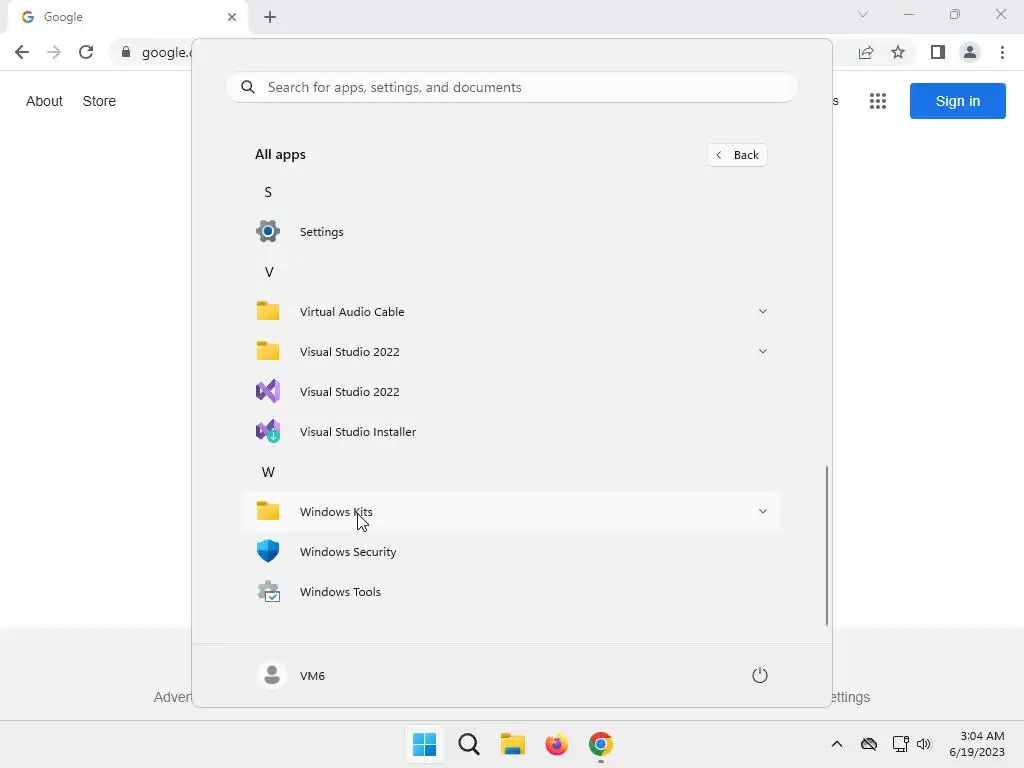
Task: Launch Visual Studio 2022 purple app icon
Action: [x=268, y=391]
